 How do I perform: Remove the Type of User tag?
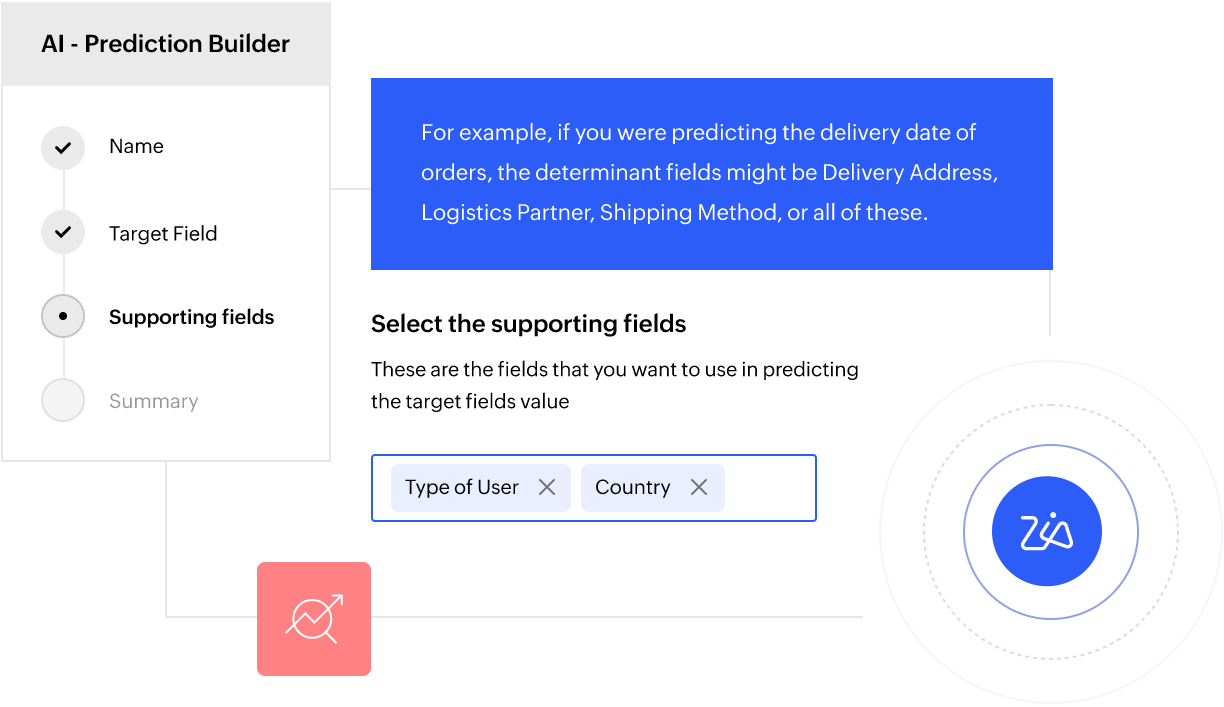(x=547, y=487)
